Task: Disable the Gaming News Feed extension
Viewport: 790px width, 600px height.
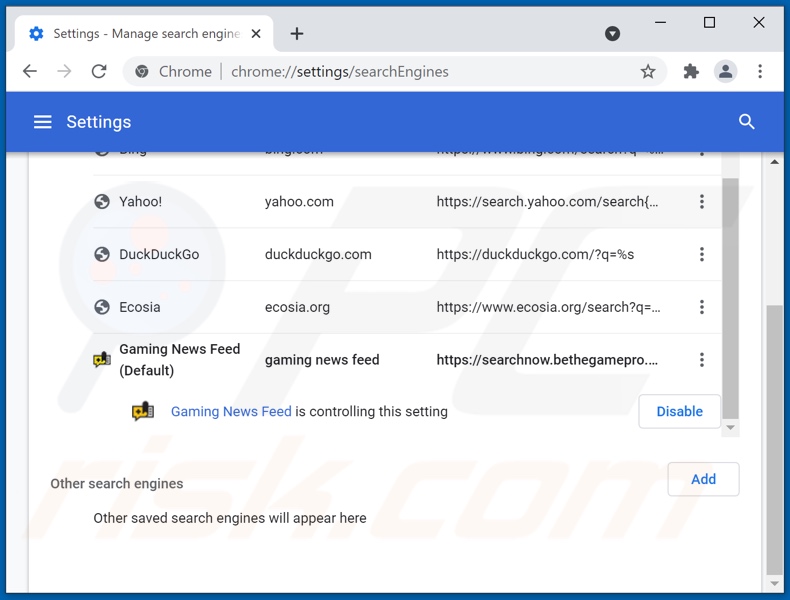Action: (679, 412)
